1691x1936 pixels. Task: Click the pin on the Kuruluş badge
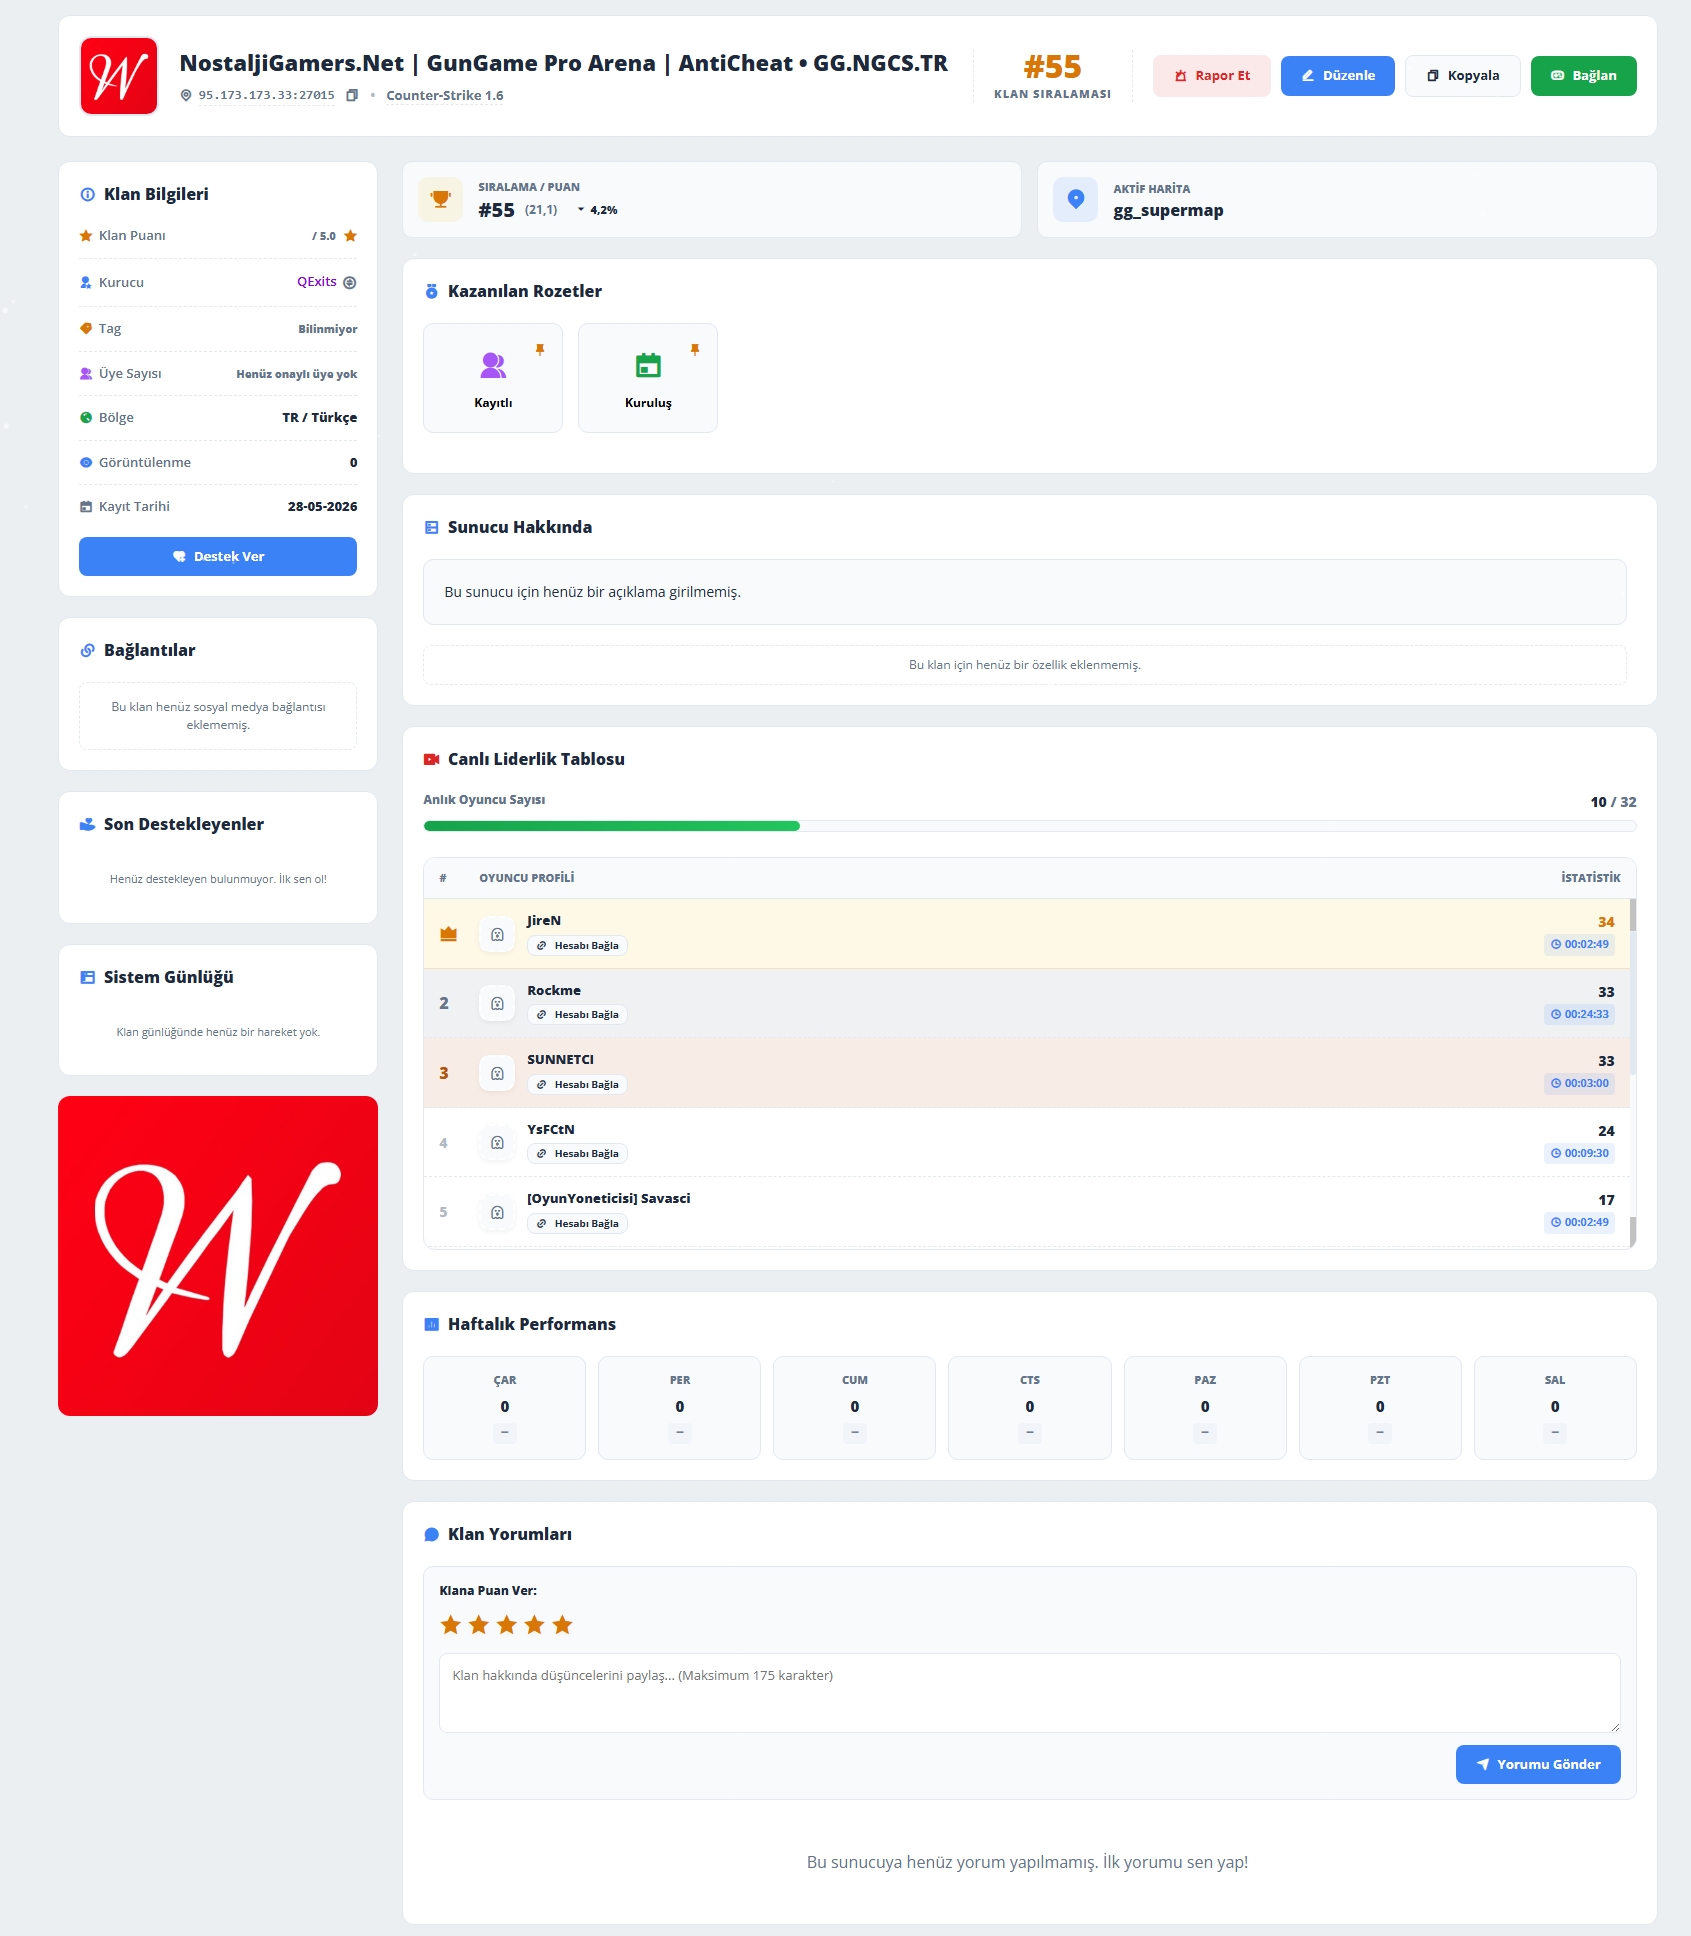pyautogui.click(x=695, y=349)
